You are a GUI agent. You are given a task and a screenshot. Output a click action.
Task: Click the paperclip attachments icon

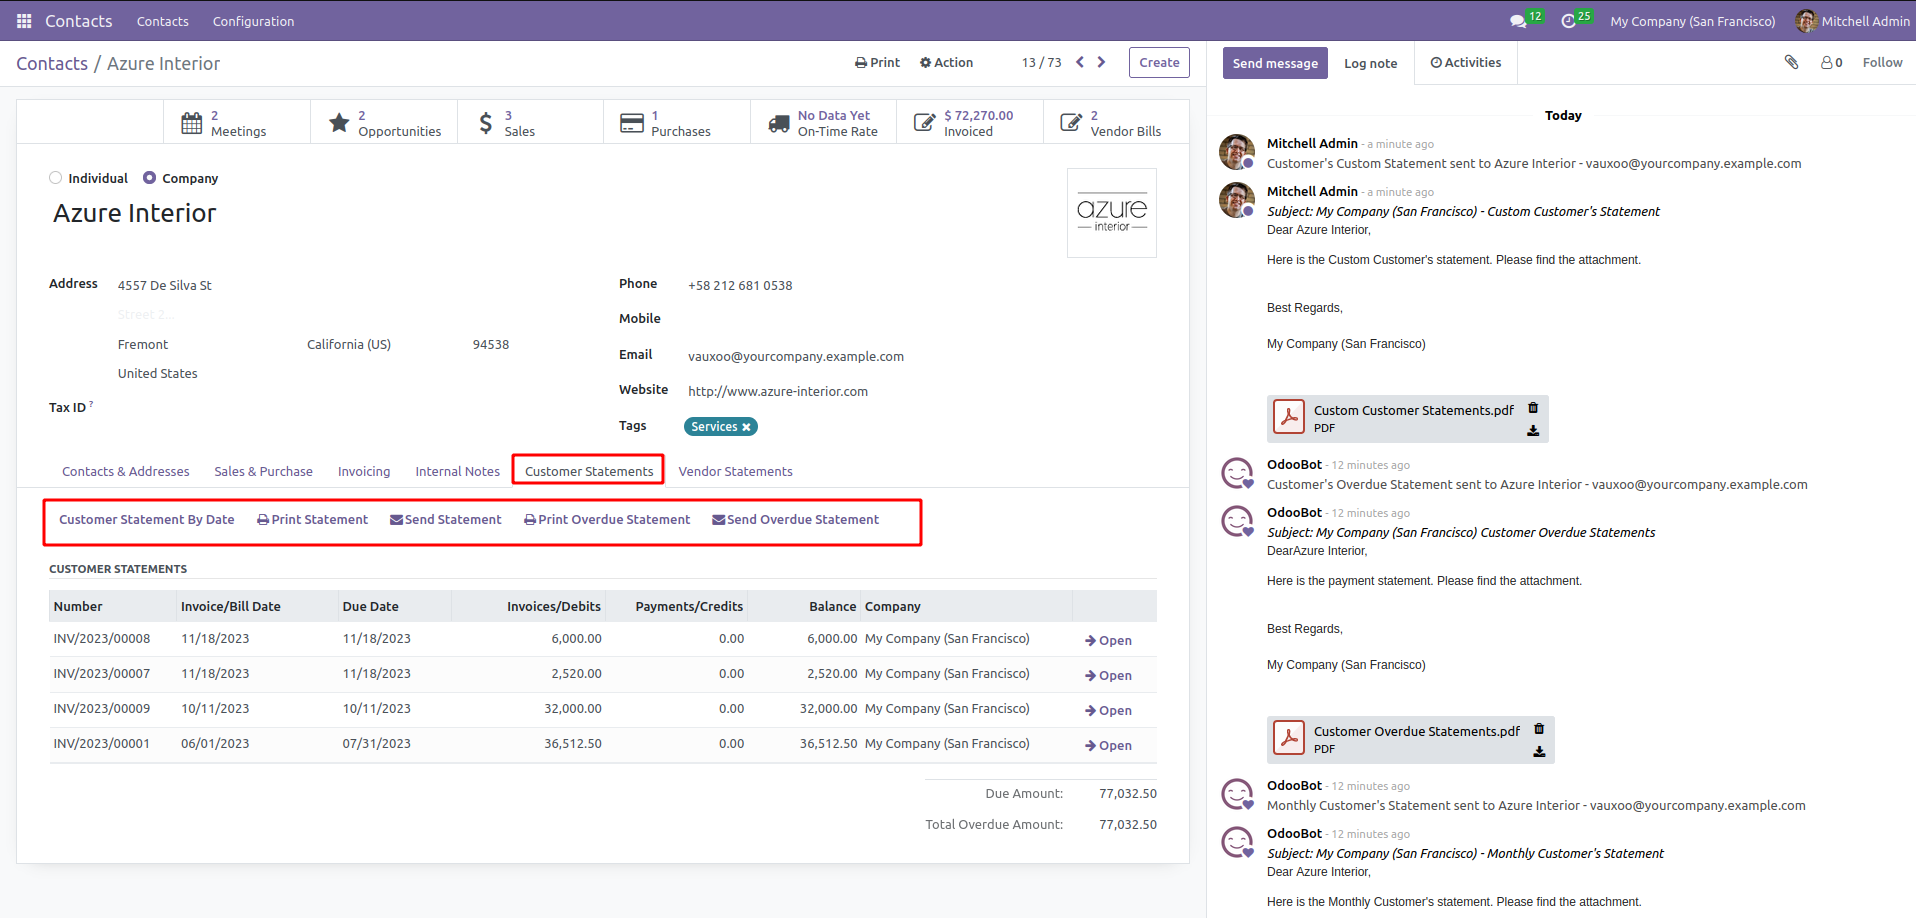pyautogui.click(x=1792, y=62)
